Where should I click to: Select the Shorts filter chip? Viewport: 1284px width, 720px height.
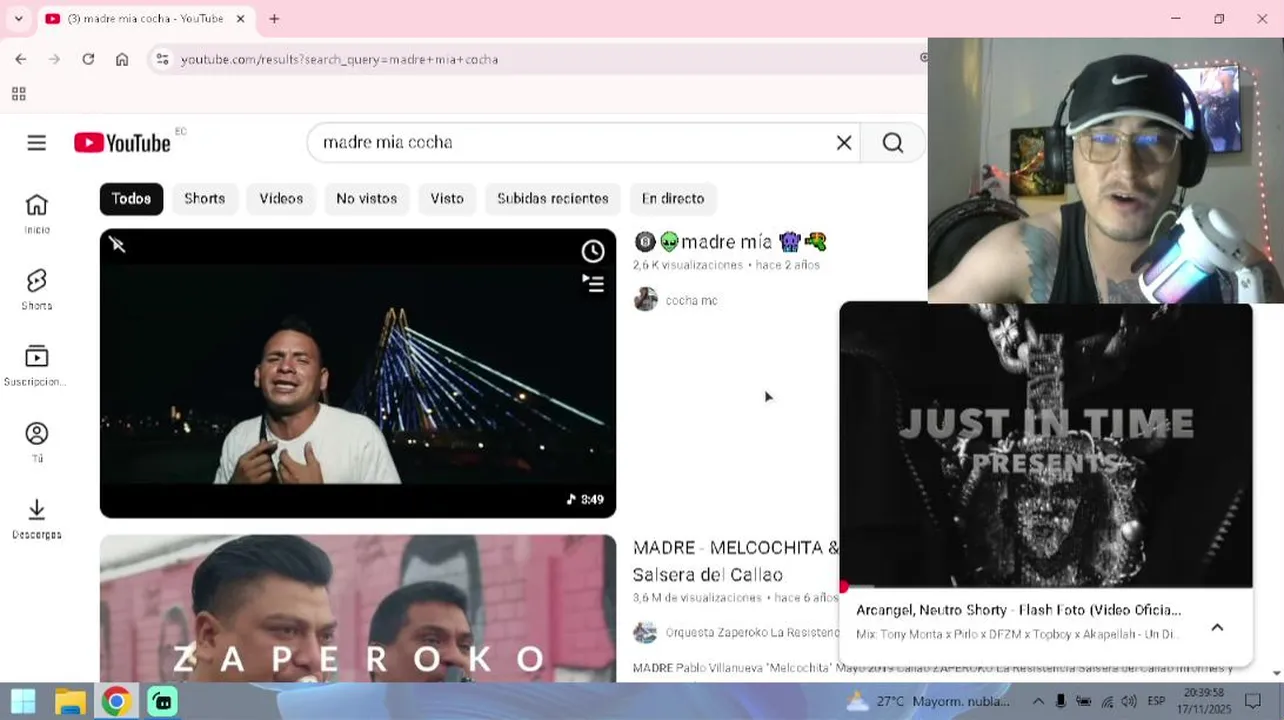204,199
